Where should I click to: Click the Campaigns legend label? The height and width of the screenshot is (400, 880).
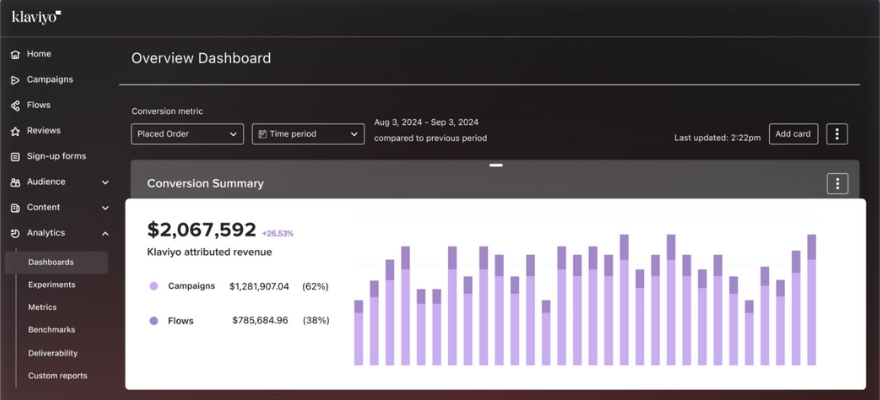tap(191, 286)
